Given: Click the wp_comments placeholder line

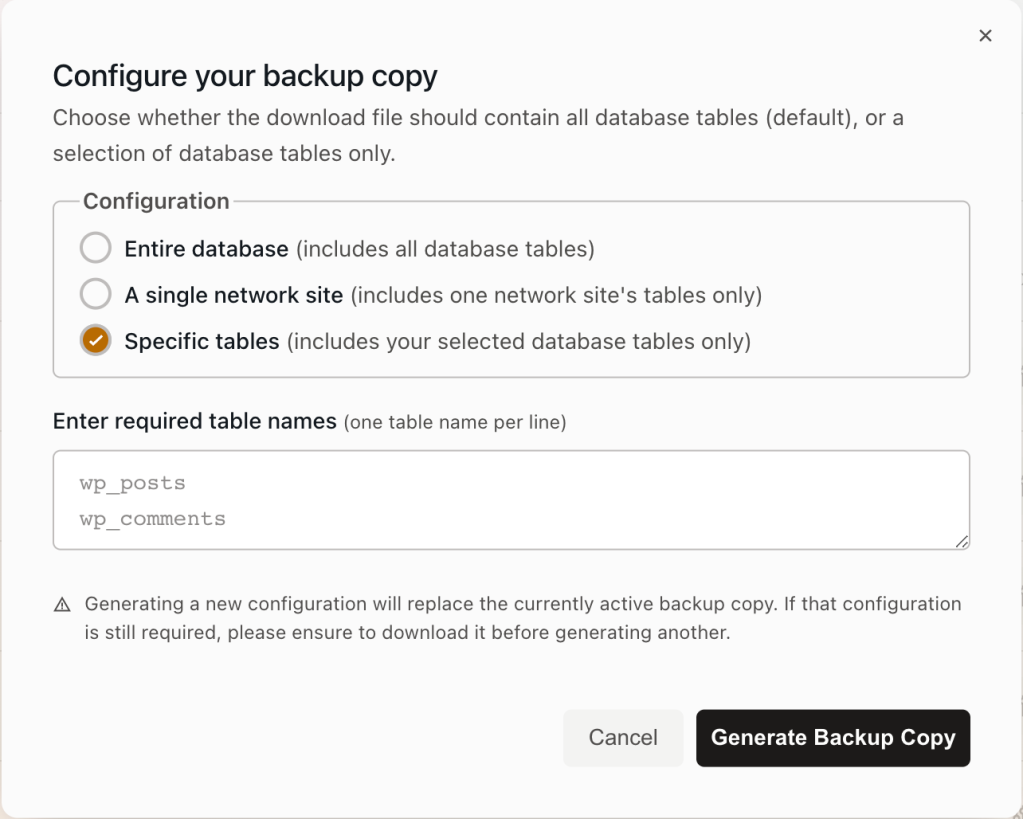Looking at the screenshot, I should click(153, 519).
